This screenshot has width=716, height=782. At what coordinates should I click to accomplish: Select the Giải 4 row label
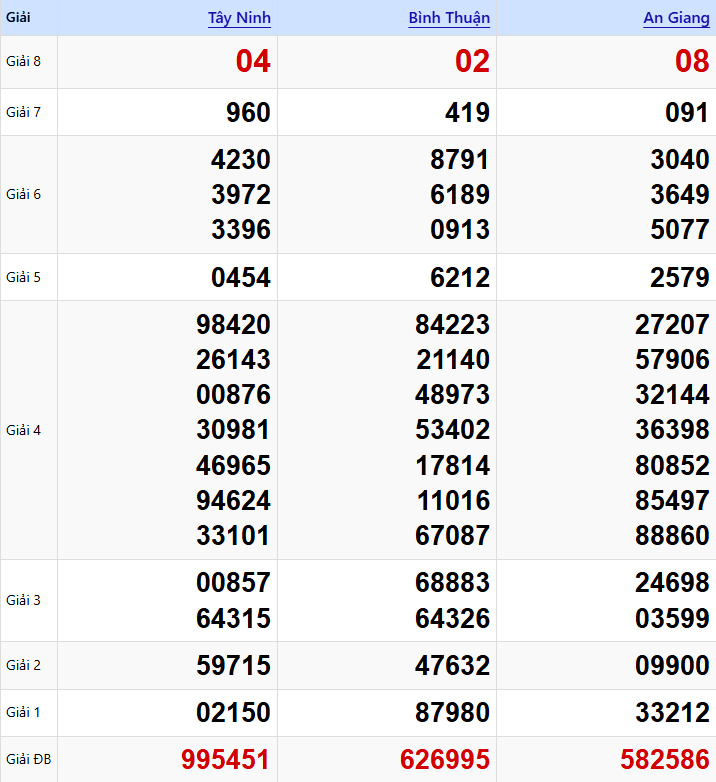coord(24,430)
